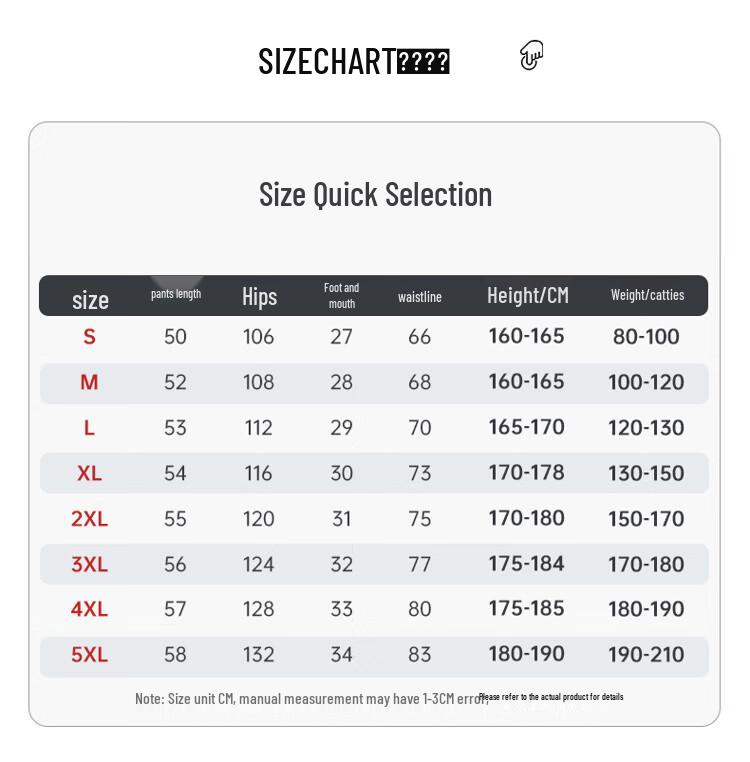The image size is (750, 762).
Task: Select the 4XL size row label
Action: (89, 609)
